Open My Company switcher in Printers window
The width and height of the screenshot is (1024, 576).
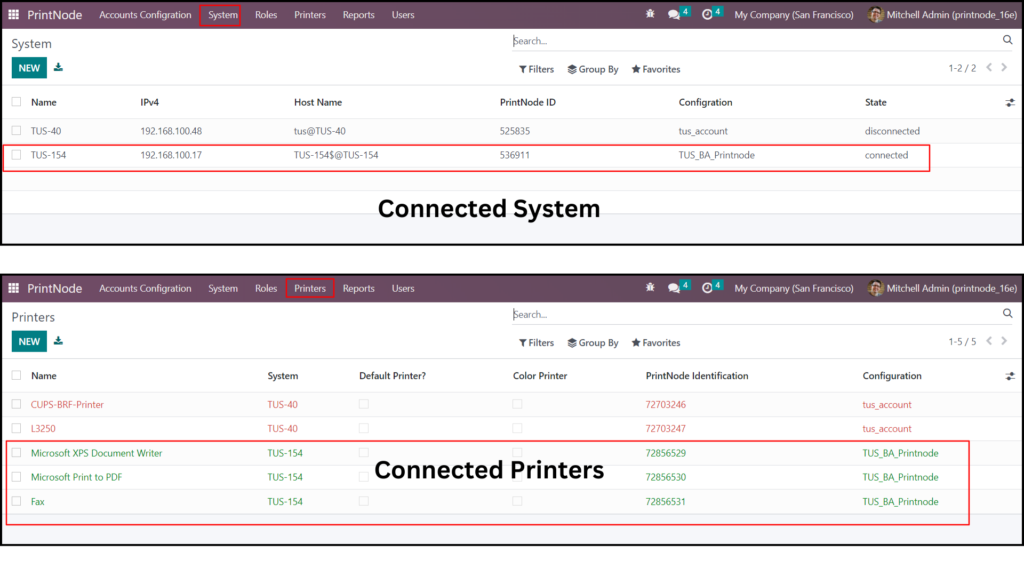[x=793, y=288]
